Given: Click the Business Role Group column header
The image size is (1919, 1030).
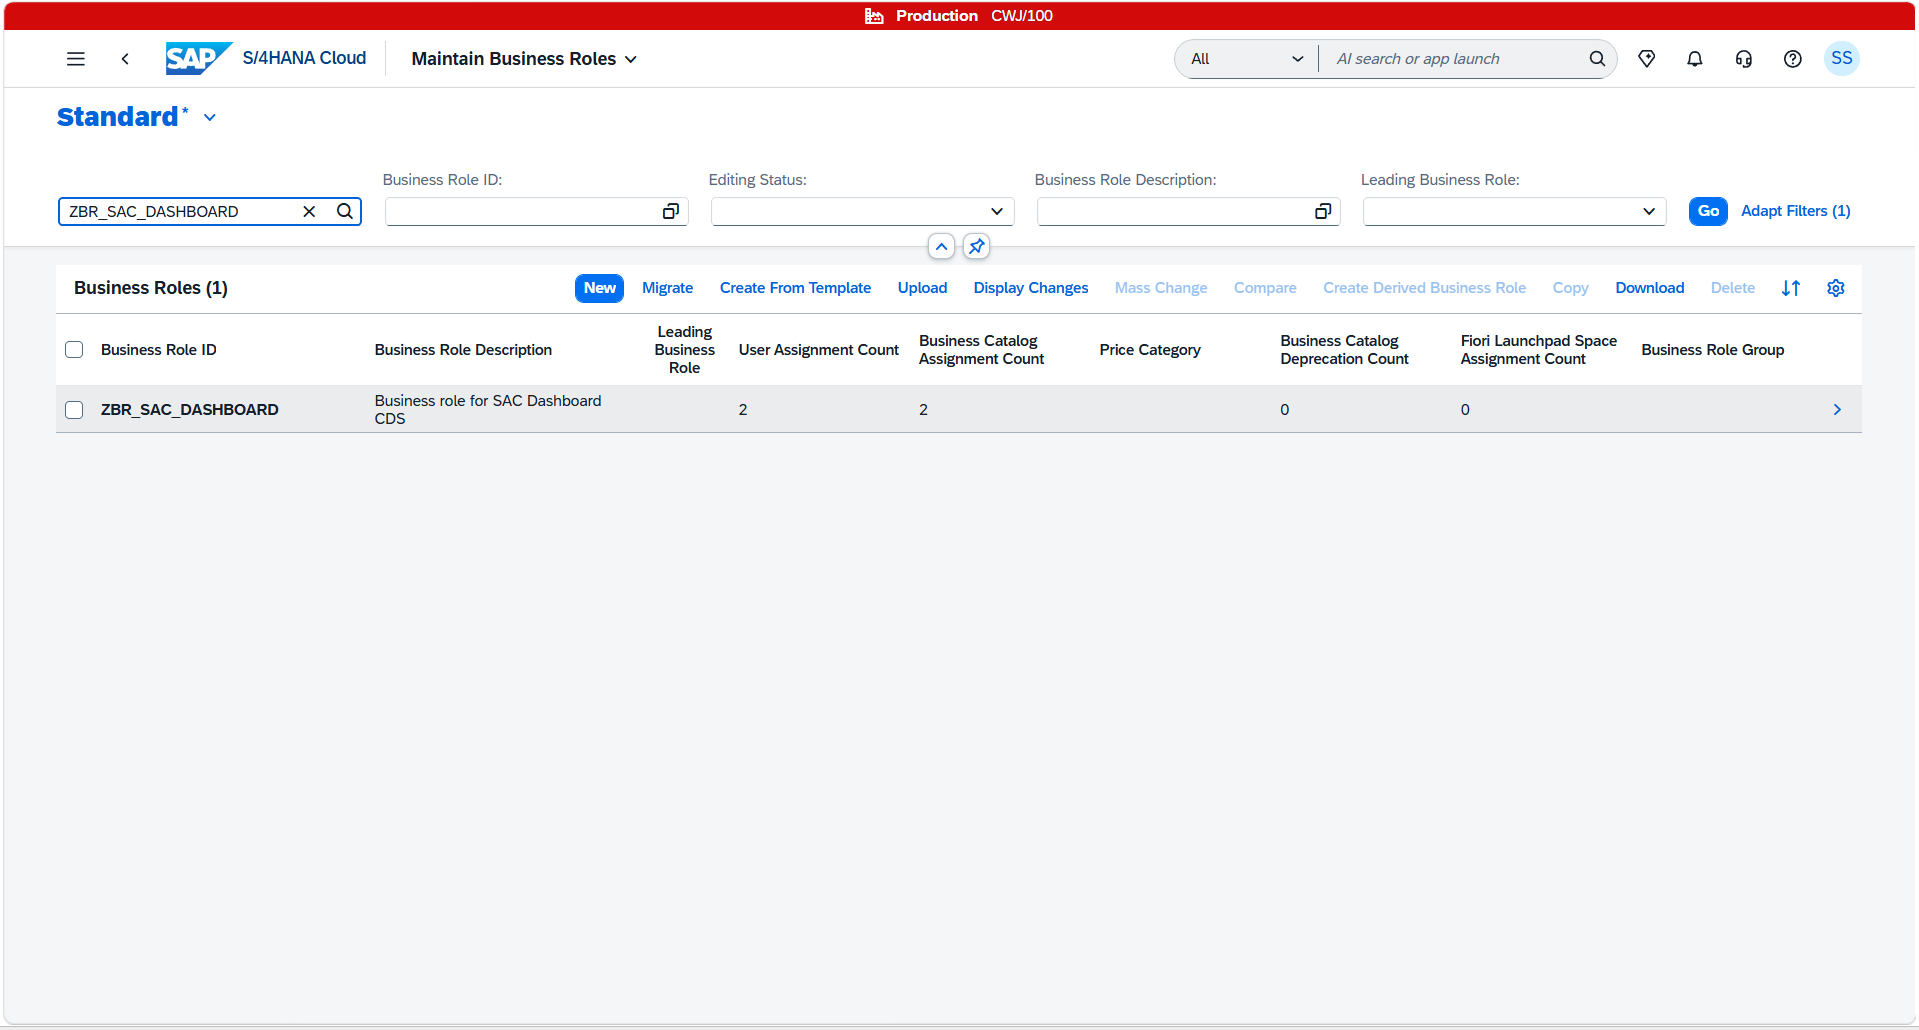Looking at the screenshot, I should pos(1713,350).
